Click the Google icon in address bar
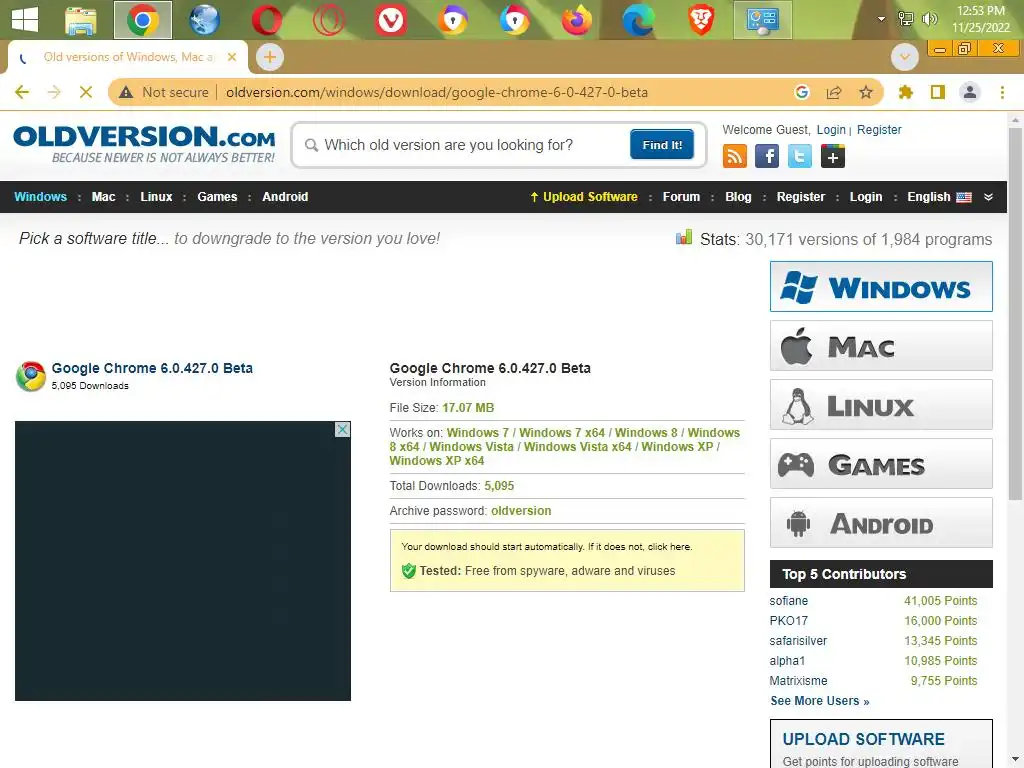 pos(802,92)
